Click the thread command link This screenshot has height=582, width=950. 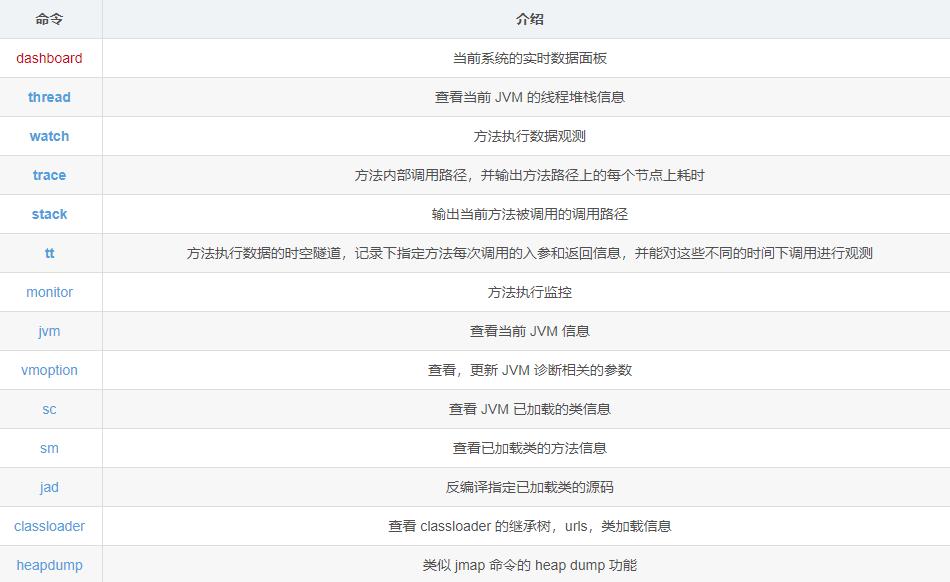click(49, 97)
